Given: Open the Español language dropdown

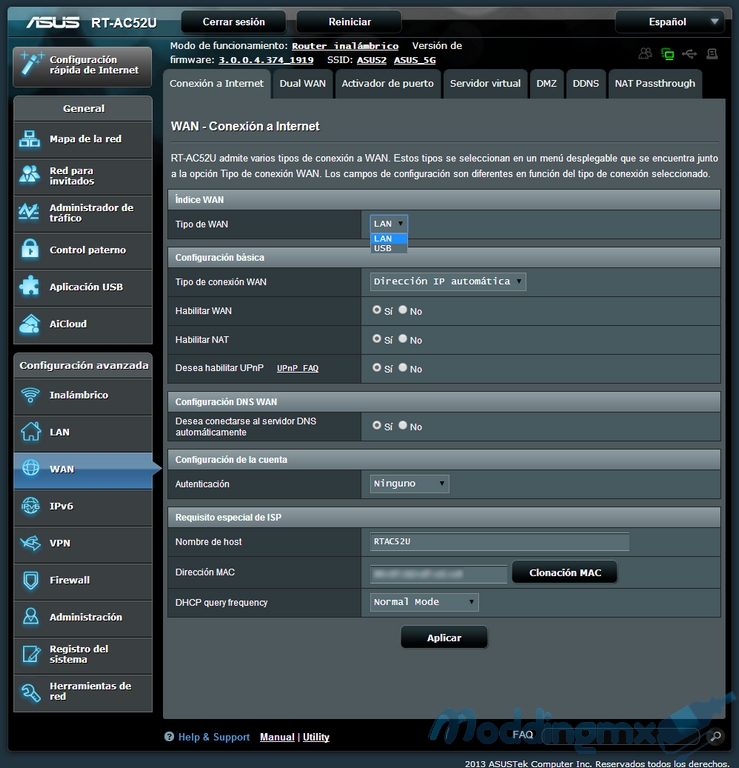Looking at the screenshot, I should click(669, 22).
